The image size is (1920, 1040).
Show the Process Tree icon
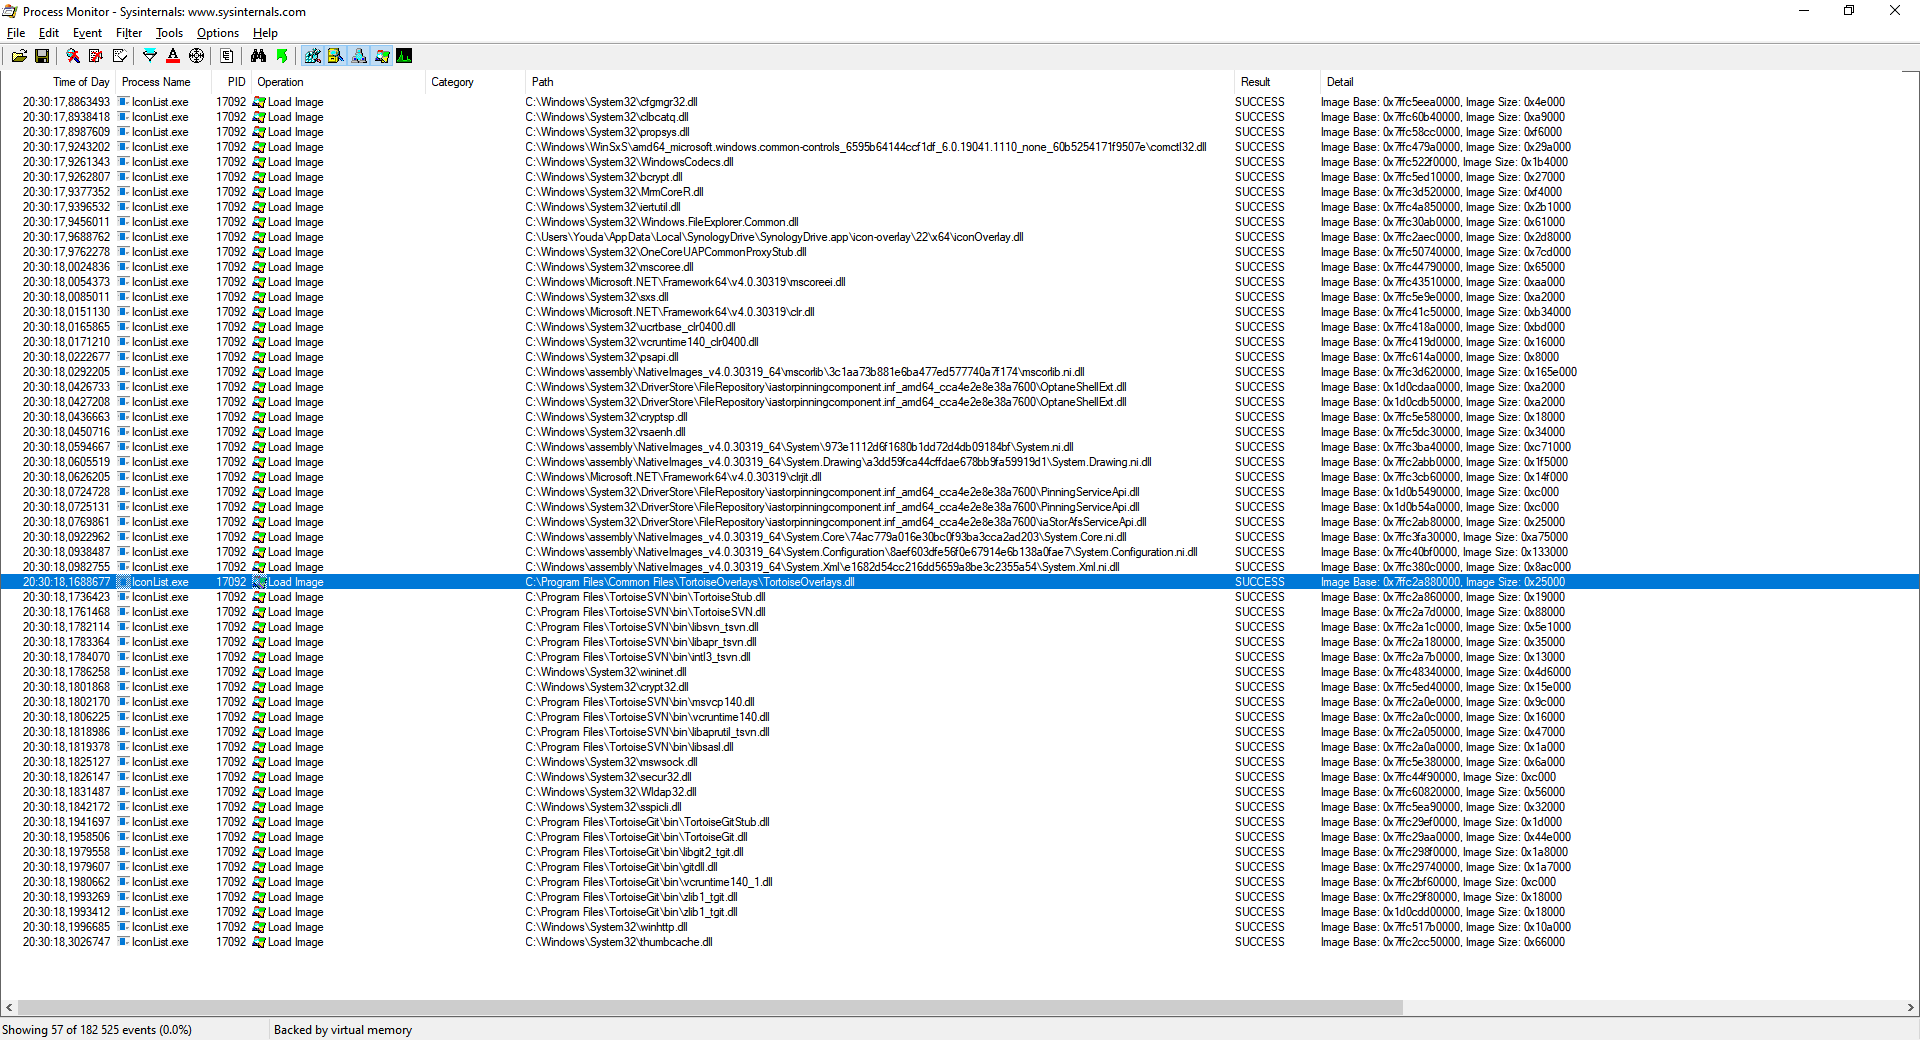(227, 56)
